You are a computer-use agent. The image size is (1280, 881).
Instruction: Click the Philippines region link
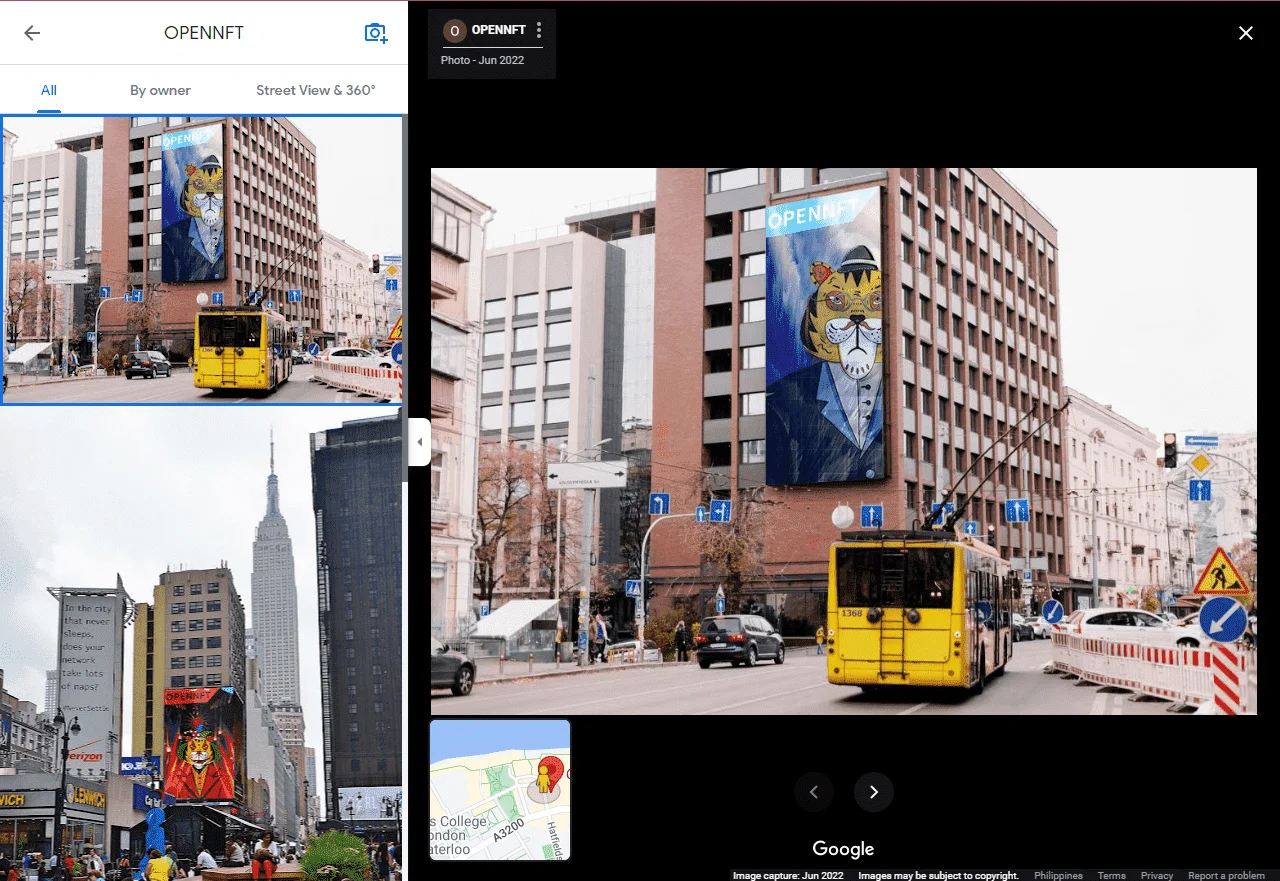1058,875
